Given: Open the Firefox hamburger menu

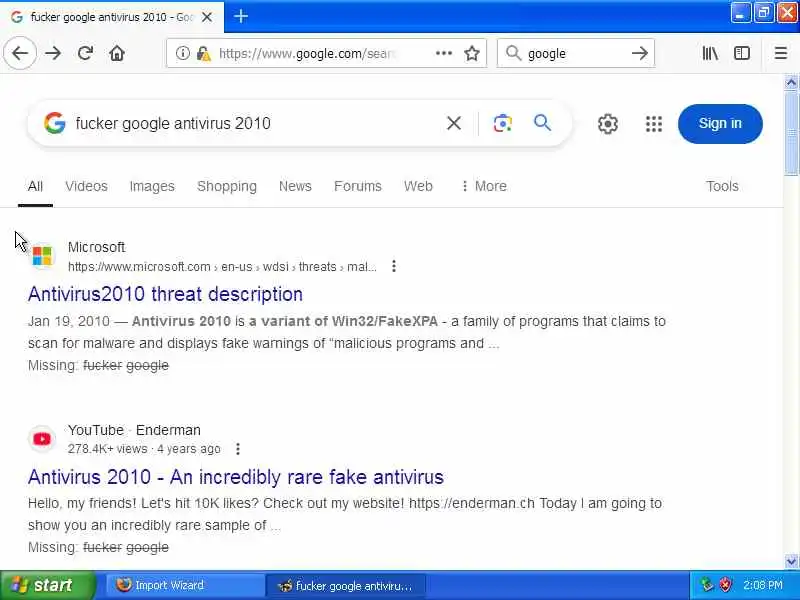Looking at the screenshot, I should (x=781, y=53).
